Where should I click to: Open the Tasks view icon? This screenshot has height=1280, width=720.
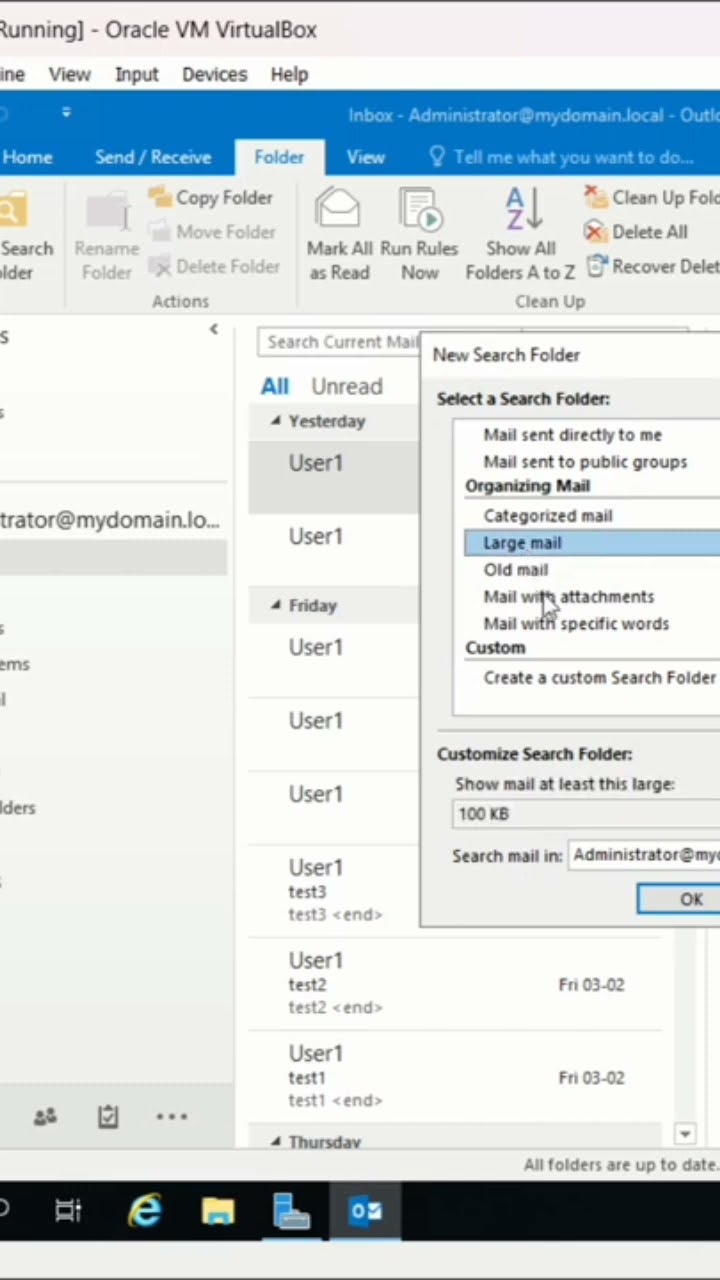point(108,1117)
